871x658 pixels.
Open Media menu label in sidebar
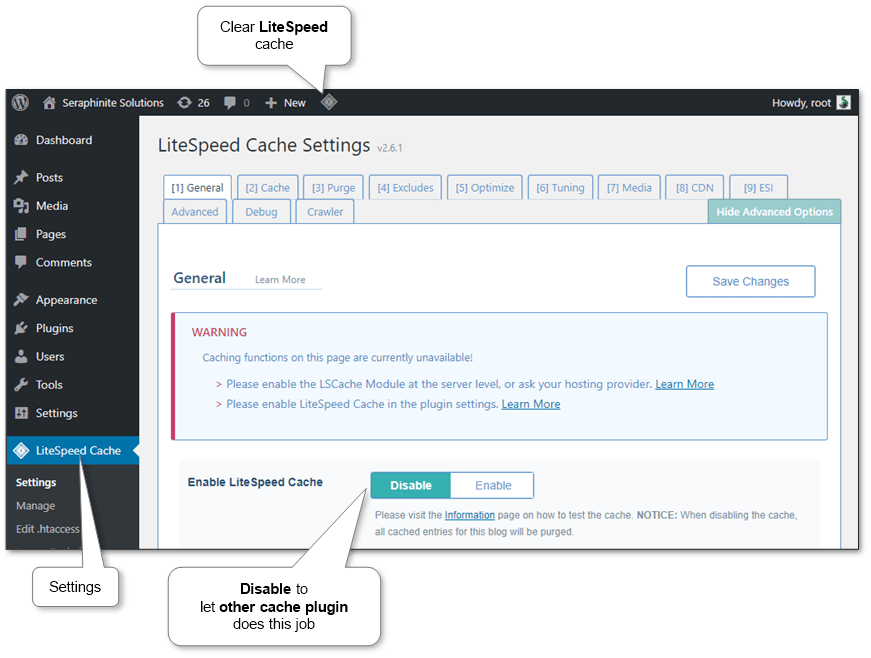[52, 205]
